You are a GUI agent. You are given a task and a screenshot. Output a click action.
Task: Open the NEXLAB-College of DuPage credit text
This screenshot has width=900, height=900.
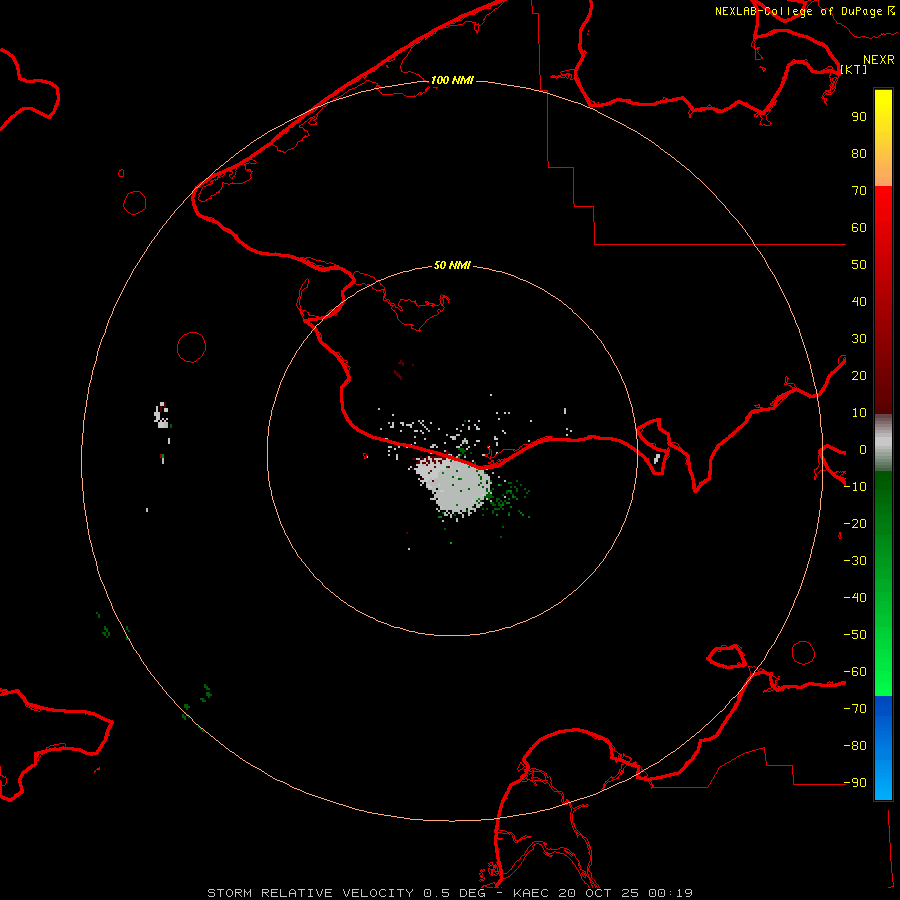tap(804, 11)
